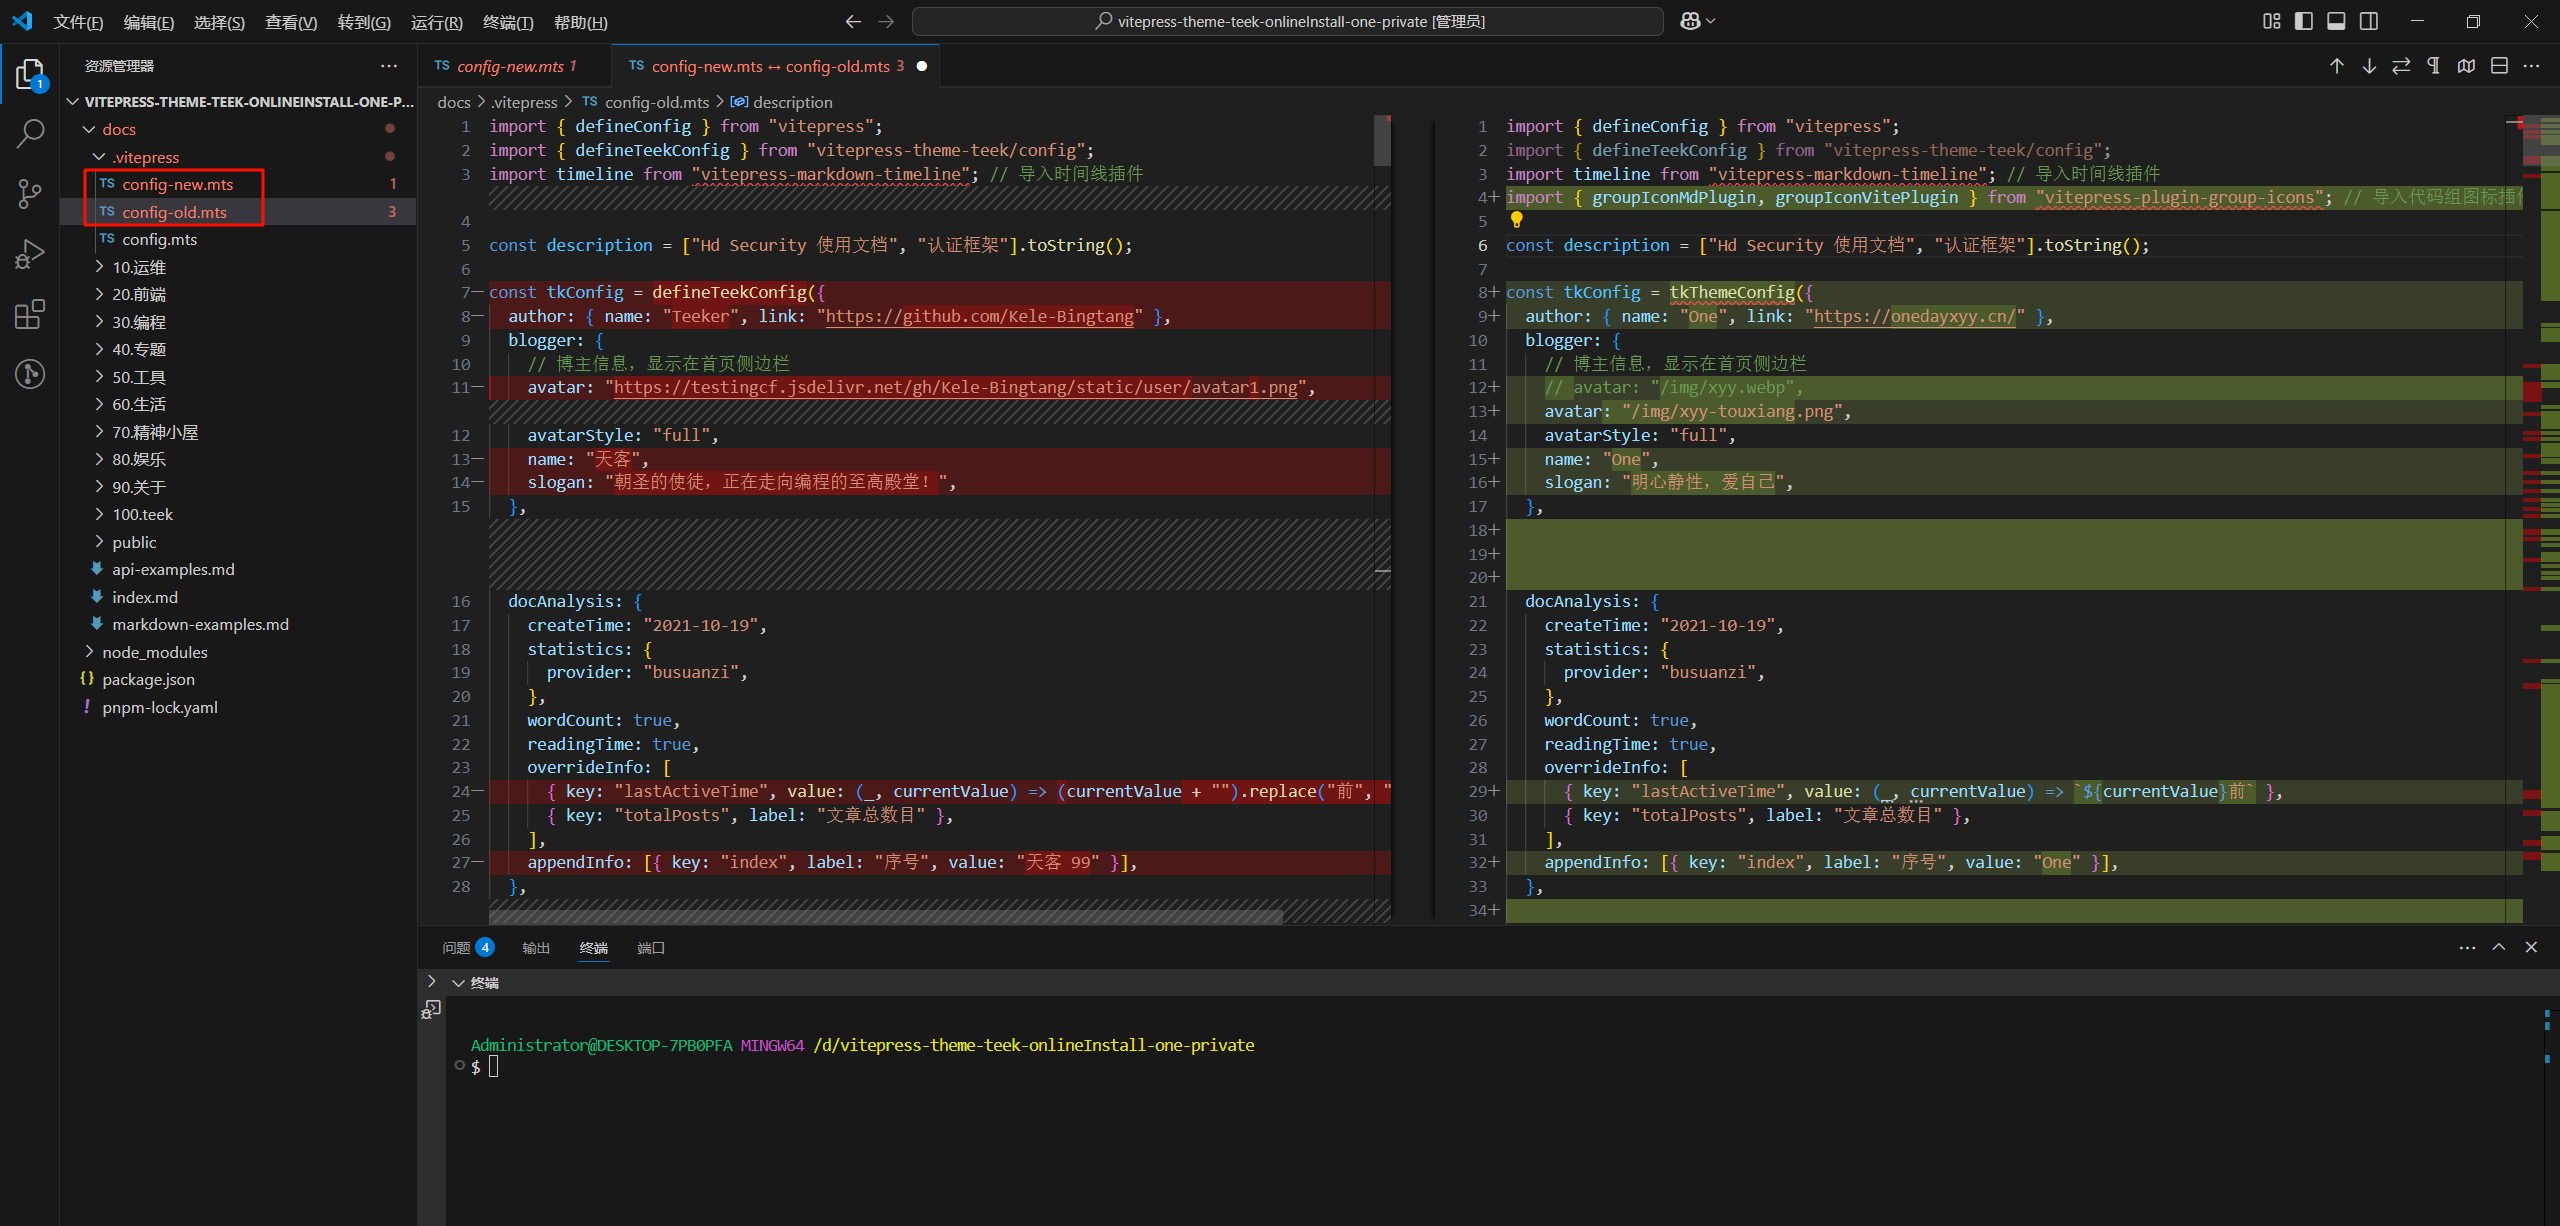
Task: Close the bottom terminal panel
Action: (x=2531, y=947)
